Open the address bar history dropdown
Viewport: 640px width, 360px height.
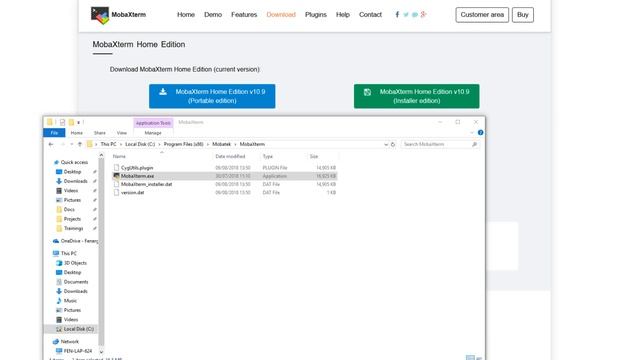(386, 144)
